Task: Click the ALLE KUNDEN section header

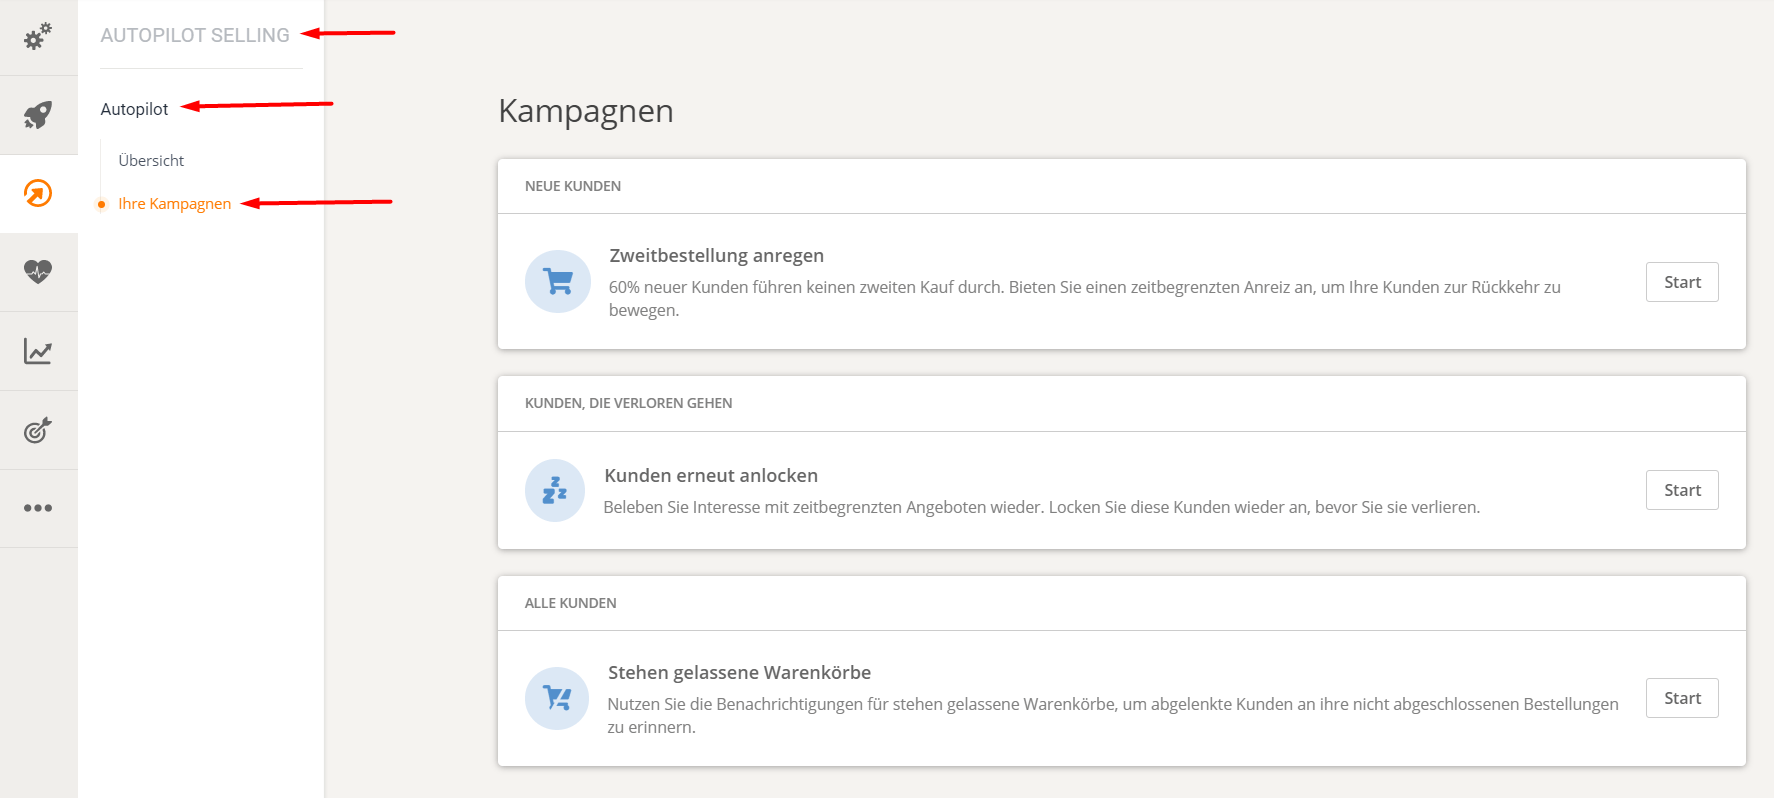Action: [x=570, y=603]
